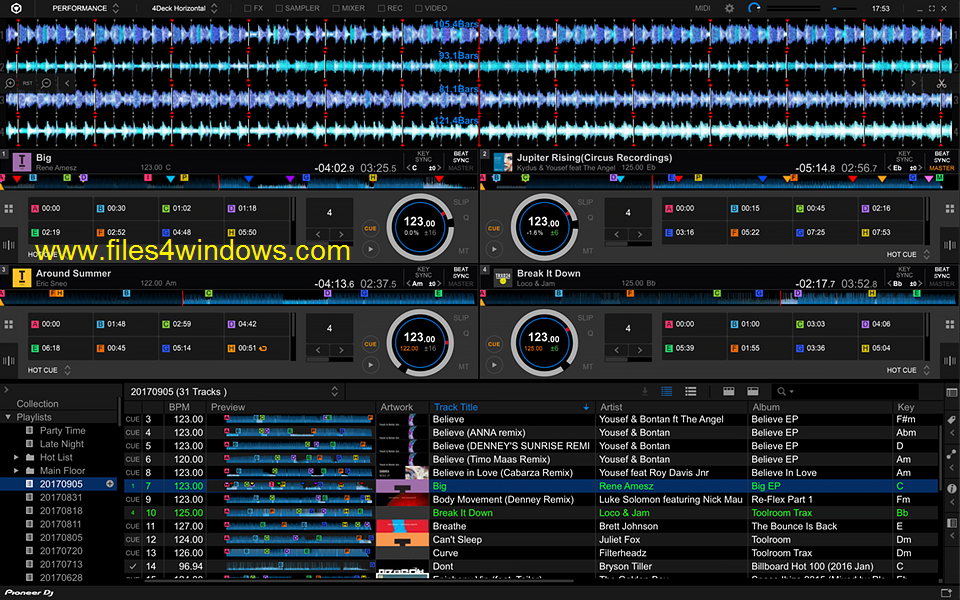Open deck 4 HOT CUE mode selector
Screen dimensions: 960x600
coord(908,370)
